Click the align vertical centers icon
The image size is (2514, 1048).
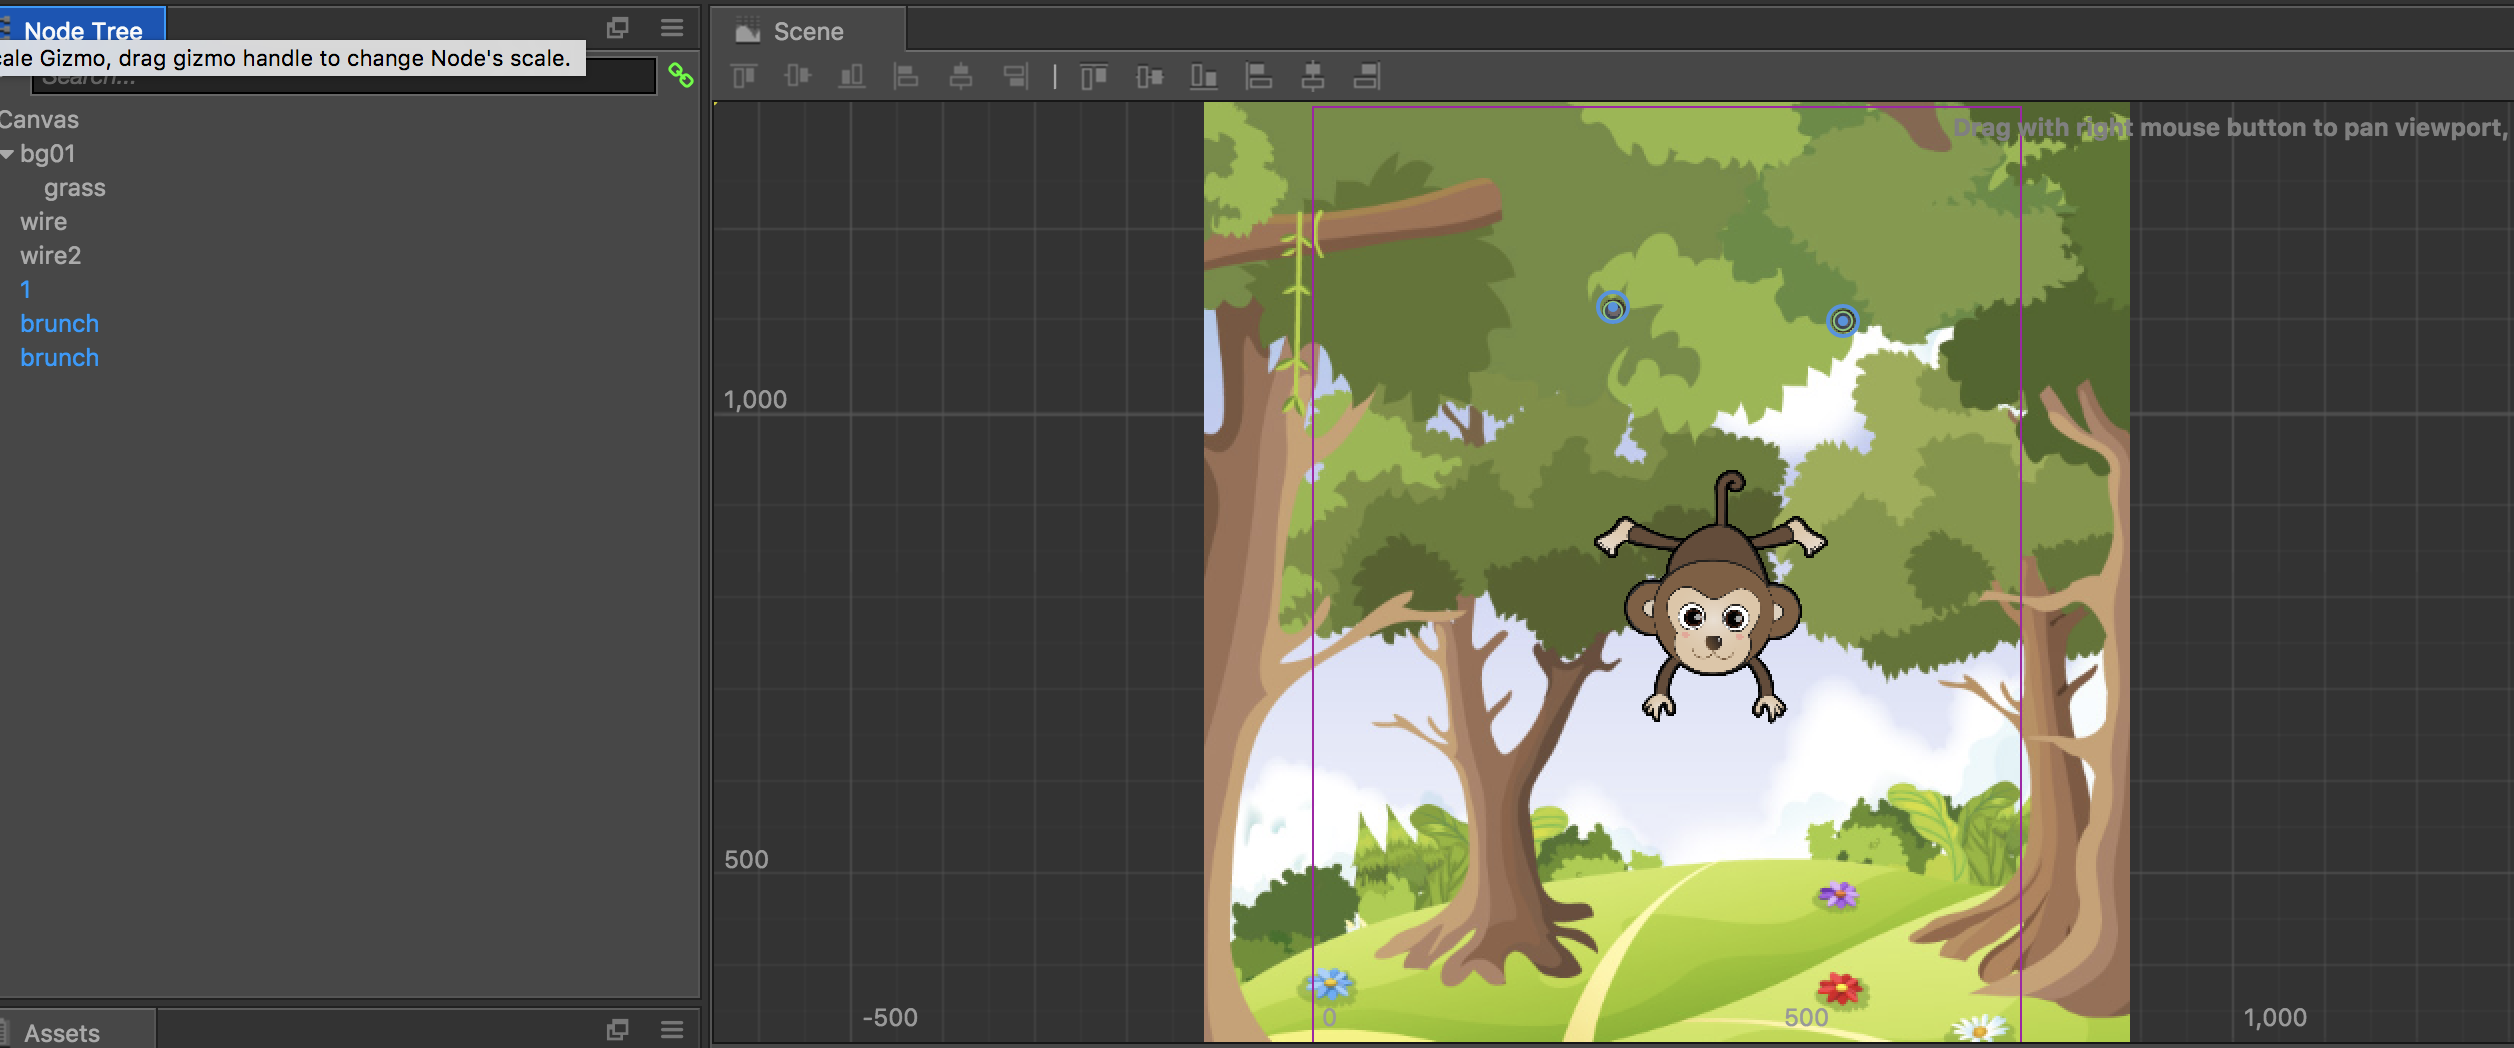click(x=797, y=76)
